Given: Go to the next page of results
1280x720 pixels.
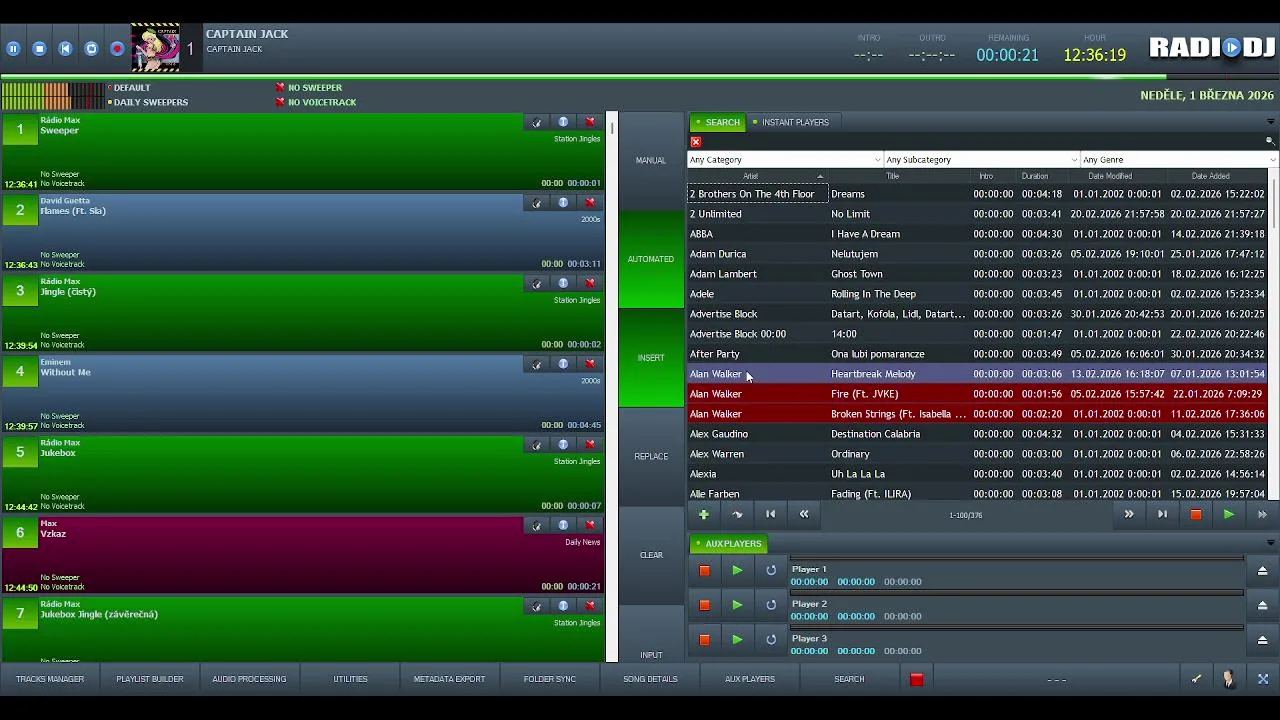Looking at the screenshot, I should click(1129, 514).
